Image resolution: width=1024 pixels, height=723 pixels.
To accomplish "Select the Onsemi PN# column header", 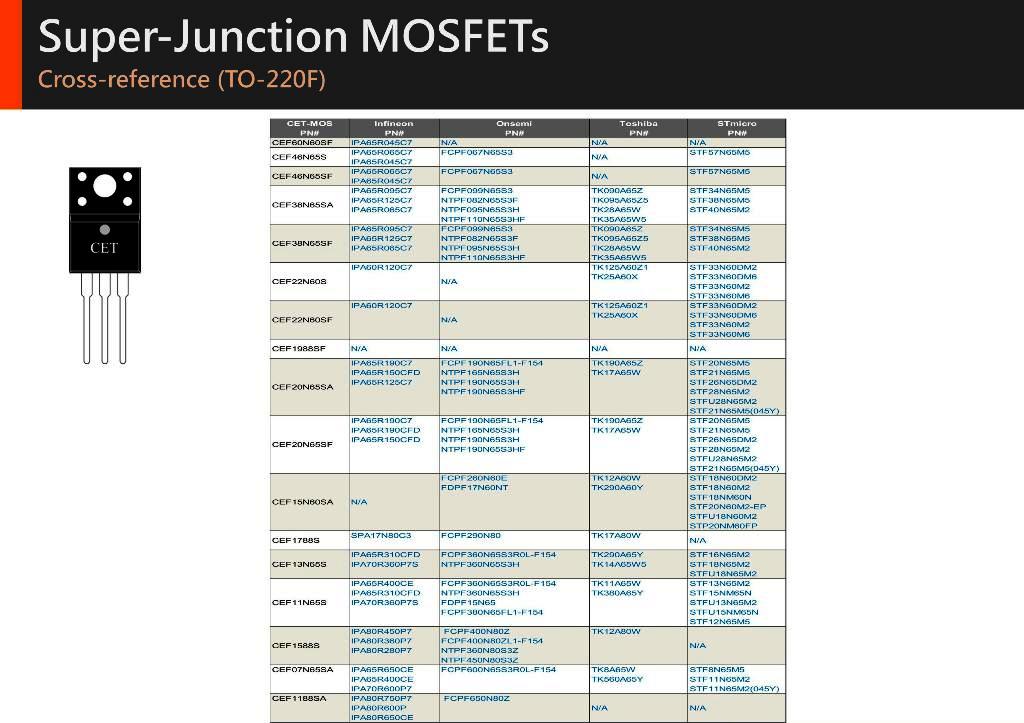I will pyautogui.click(x=513, y=128).
